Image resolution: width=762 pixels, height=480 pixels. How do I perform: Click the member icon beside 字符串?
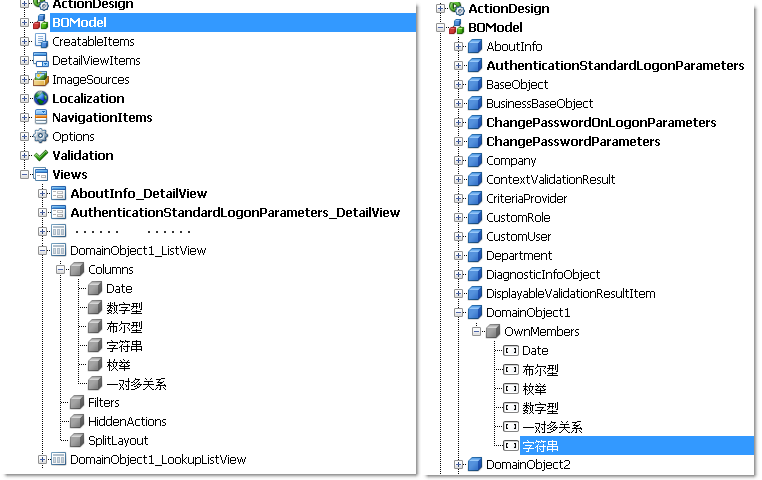[x=511, y=445]
